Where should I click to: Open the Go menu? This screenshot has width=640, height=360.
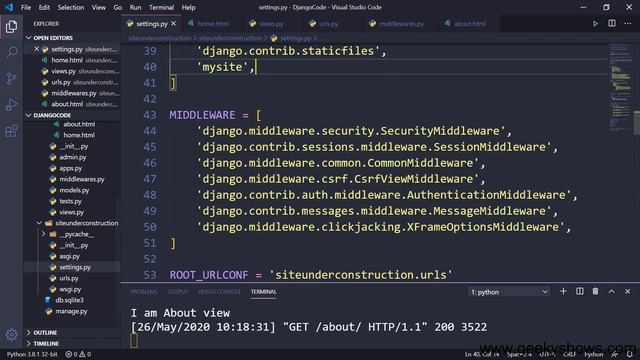(x=118, y=7)
